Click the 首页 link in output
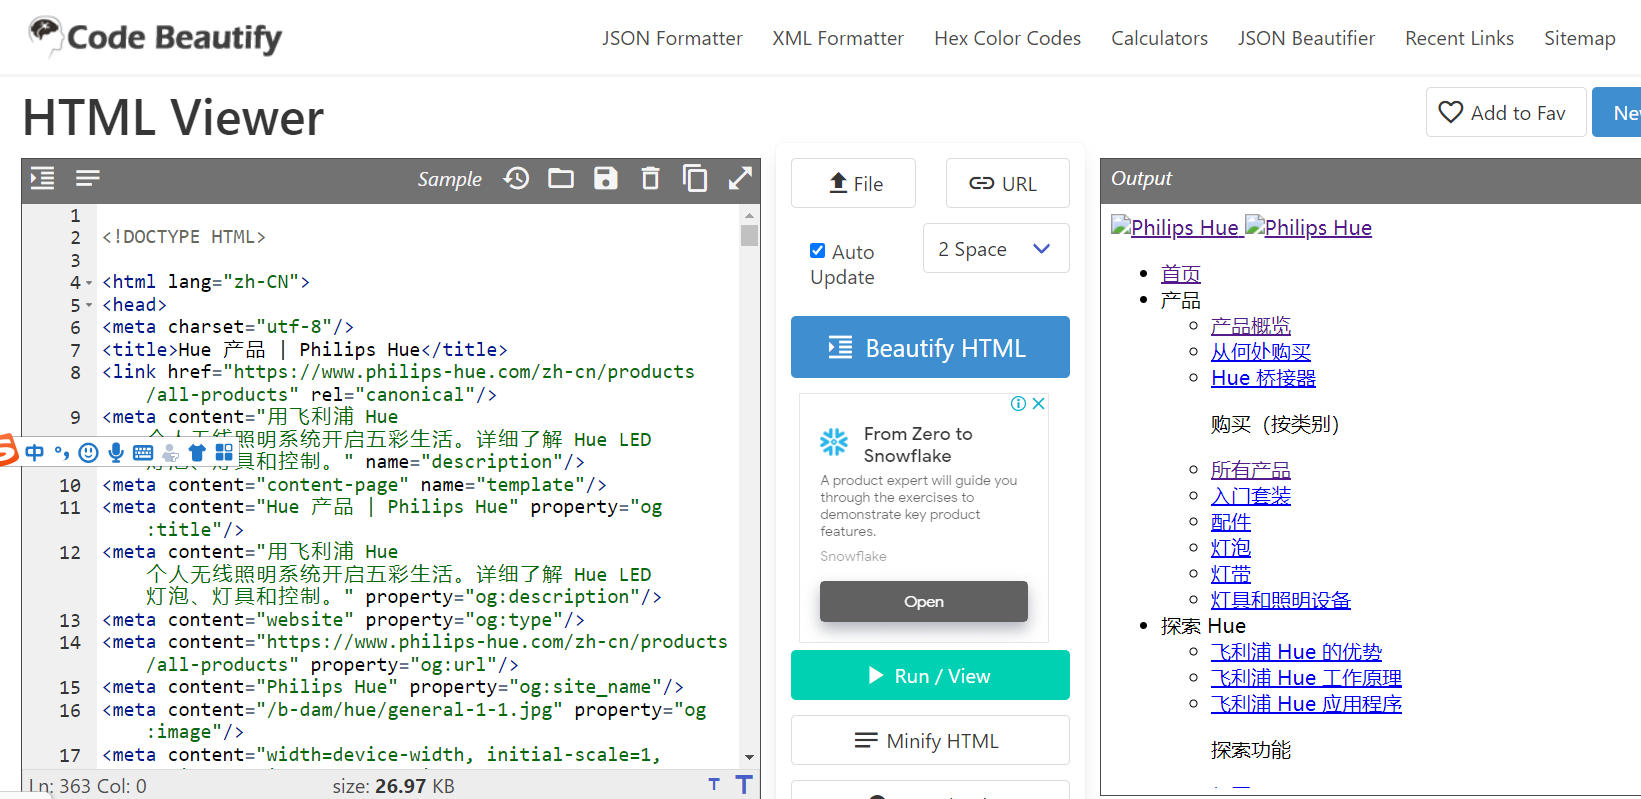Image resolution: width=1641 pixels, height=799 pixels. point(1180,274)
